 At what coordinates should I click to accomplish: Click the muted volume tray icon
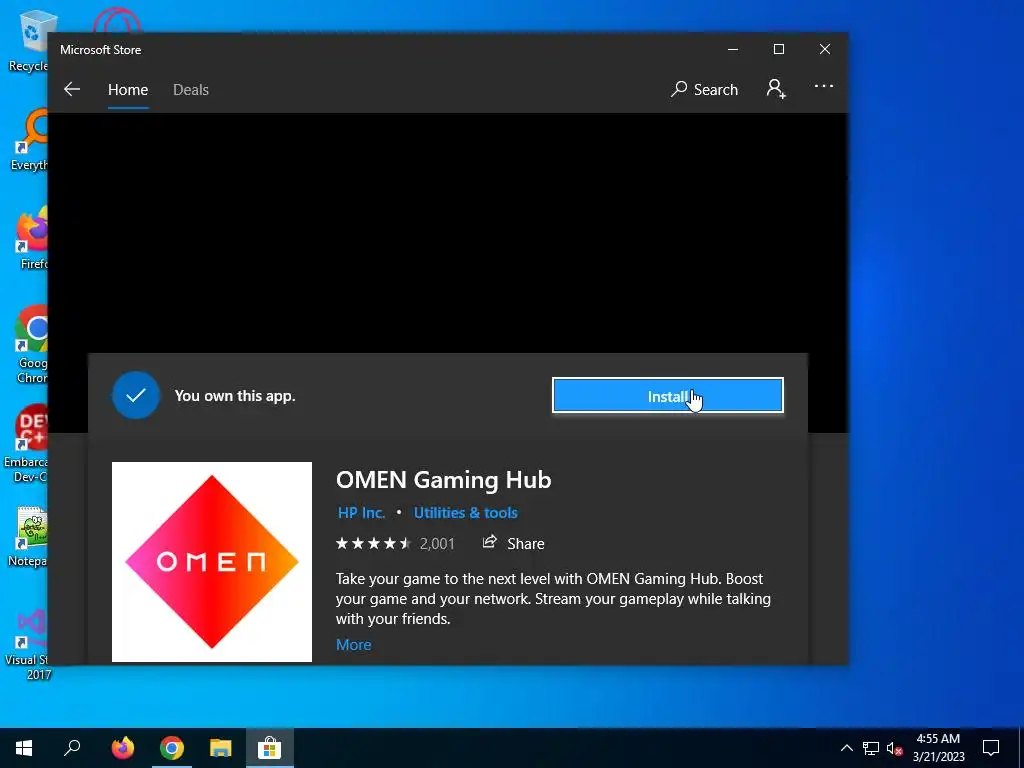pyautogui.click(x=894, y=748)
